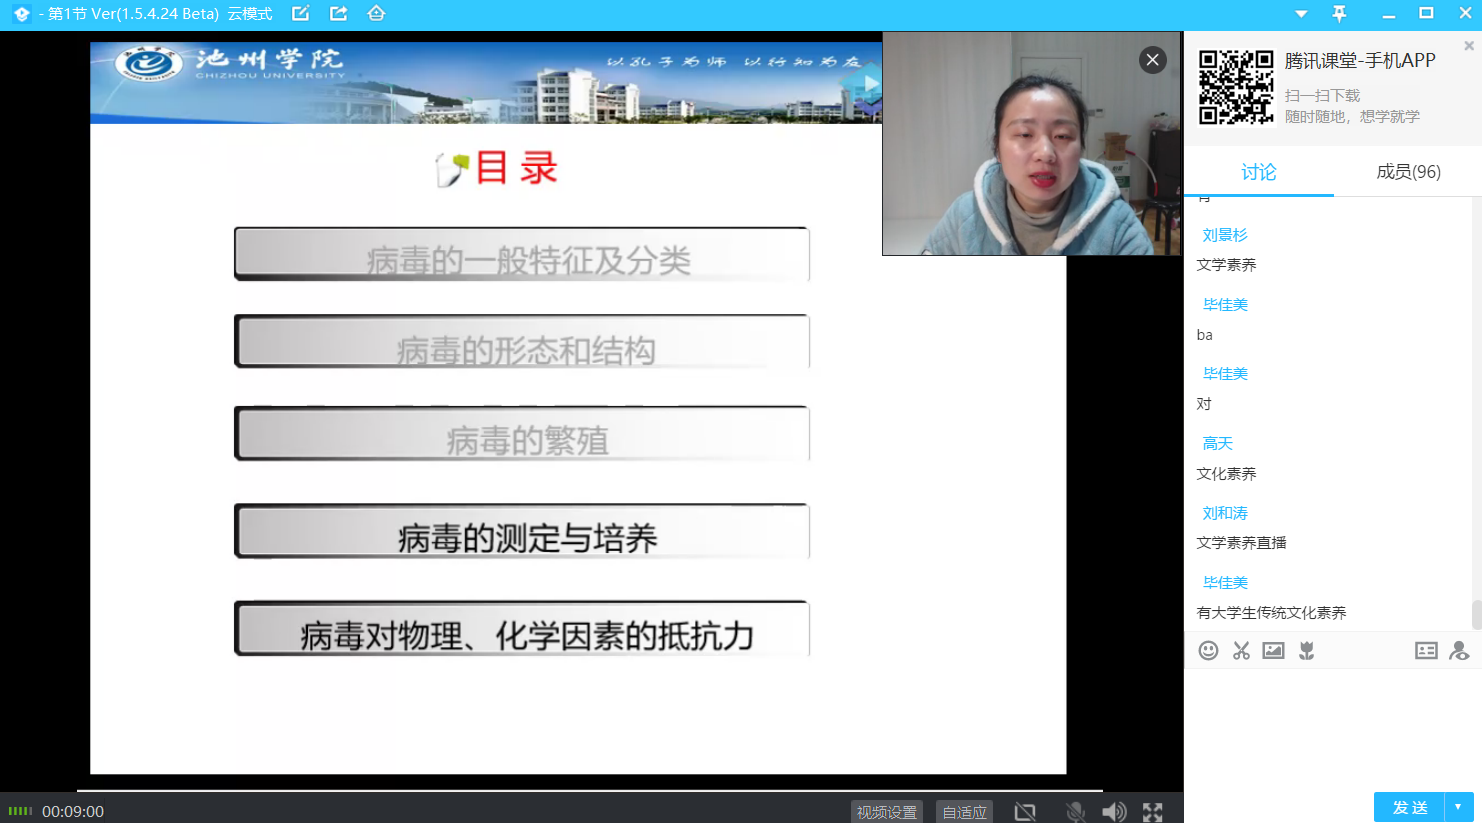Image resolution: width=1482 pixels, height=823 pixels.
Task: Close the teacher webcam overlay
Action: [1152, 60]
